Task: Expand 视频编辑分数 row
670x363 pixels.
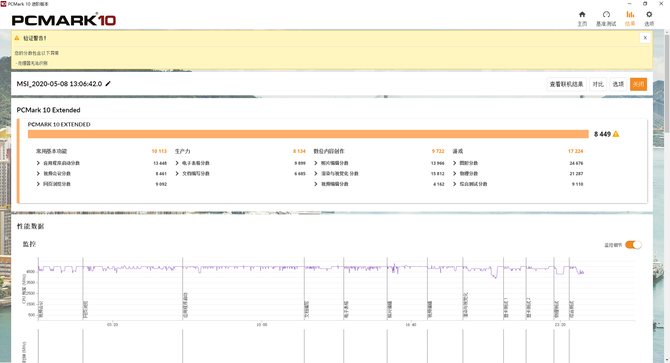Action: pos(316,184)
